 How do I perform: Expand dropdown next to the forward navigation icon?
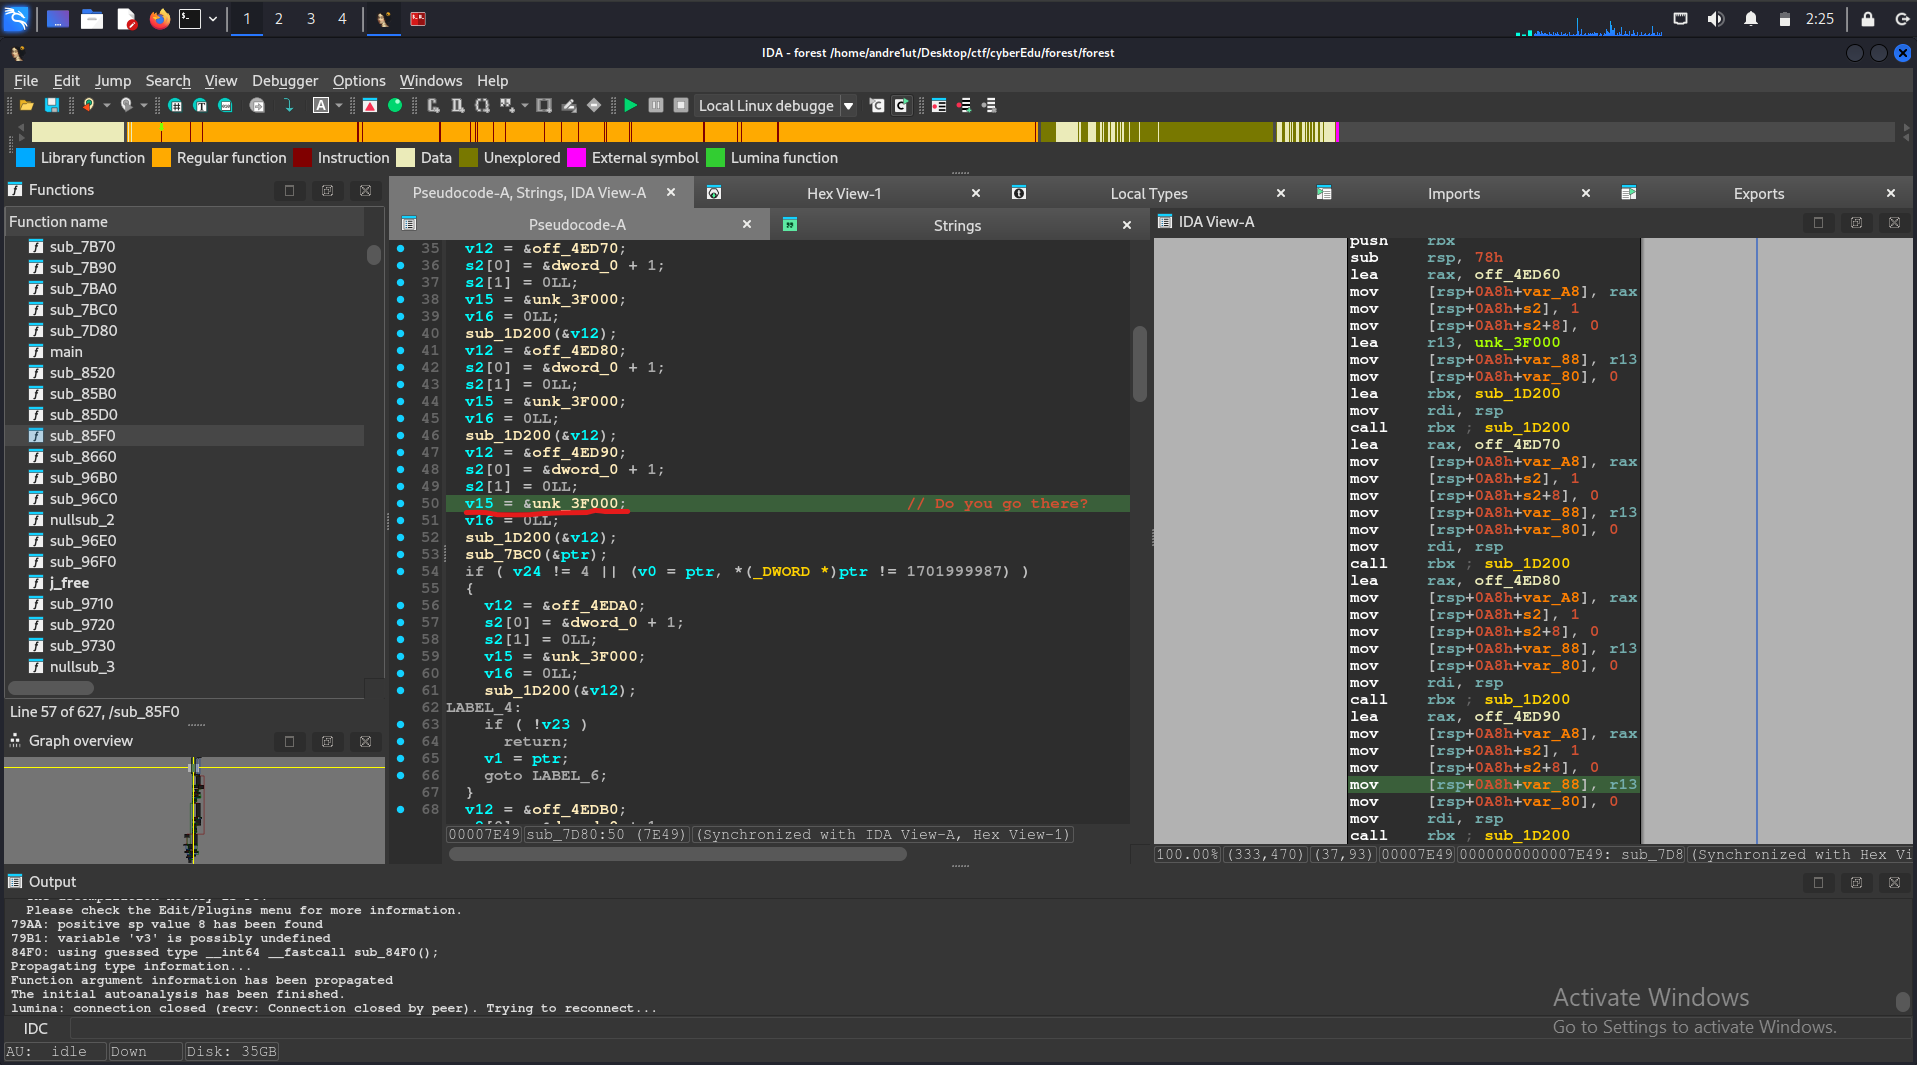point(144,105)
